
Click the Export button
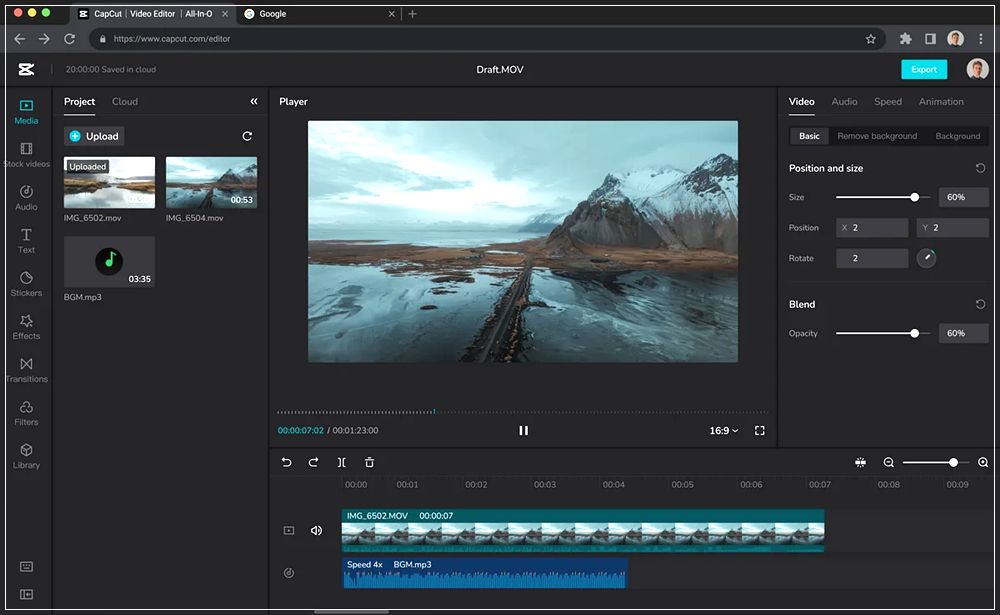[923, 69]
